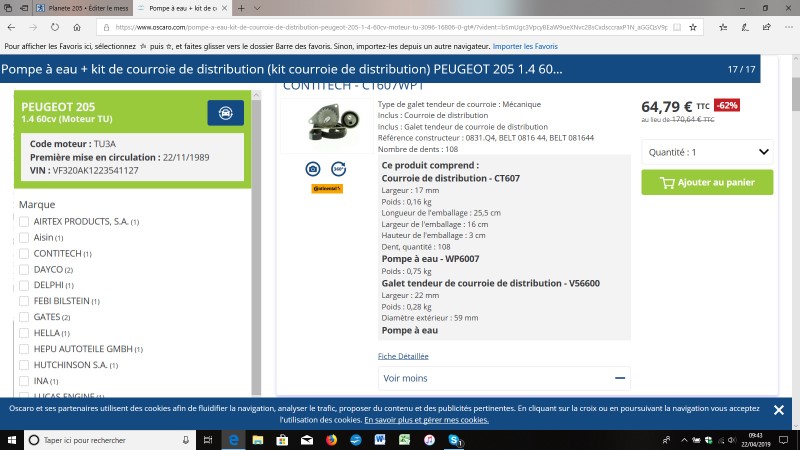Open Microsoft Store from taskbar
The image size is (800, 450).
[282, 440]
